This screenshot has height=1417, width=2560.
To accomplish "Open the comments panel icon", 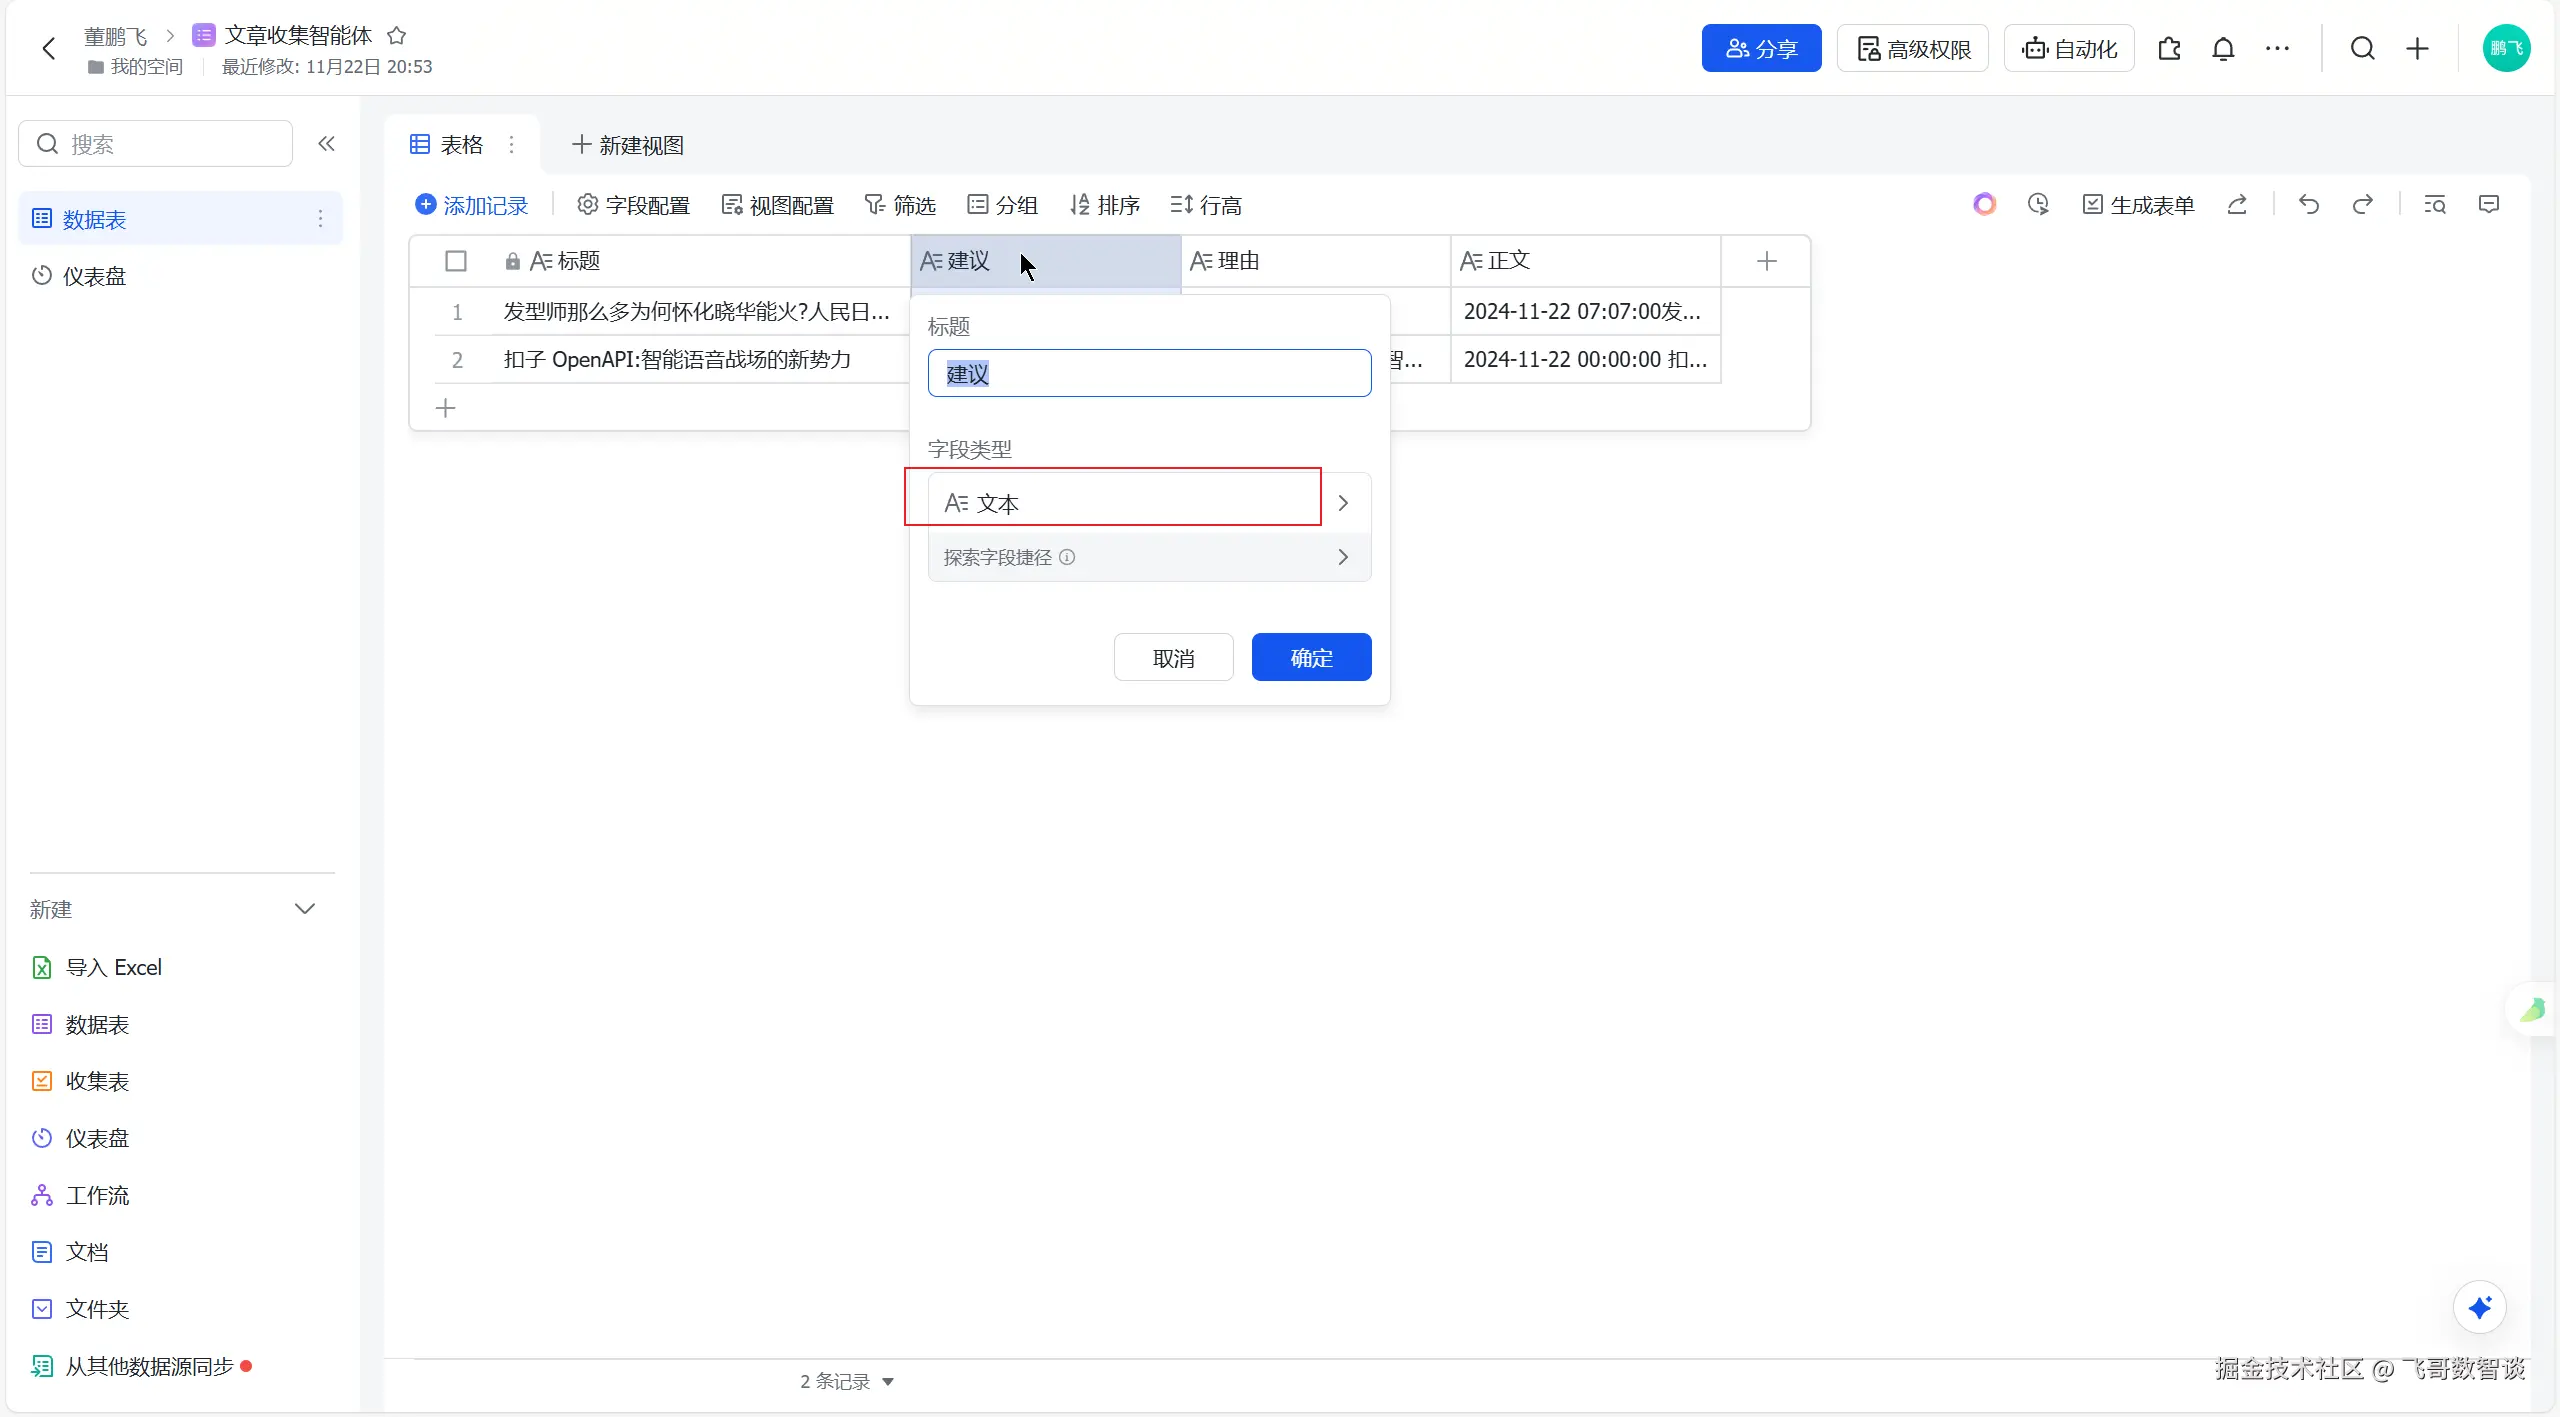I will point(2489,205).
